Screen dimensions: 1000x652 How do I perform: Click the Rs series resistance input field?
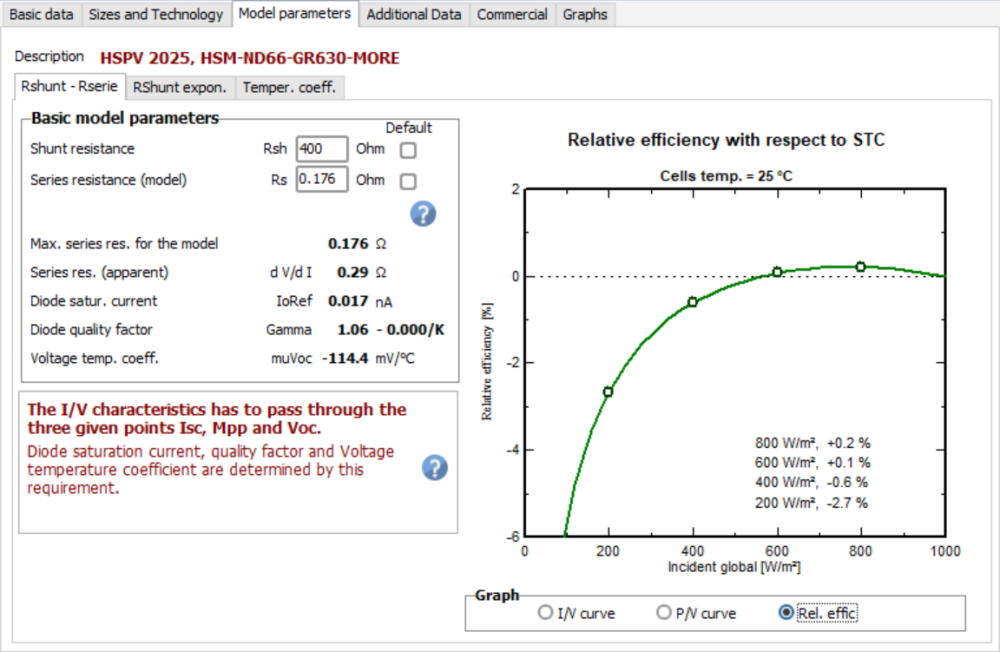(x=322, y=180)
